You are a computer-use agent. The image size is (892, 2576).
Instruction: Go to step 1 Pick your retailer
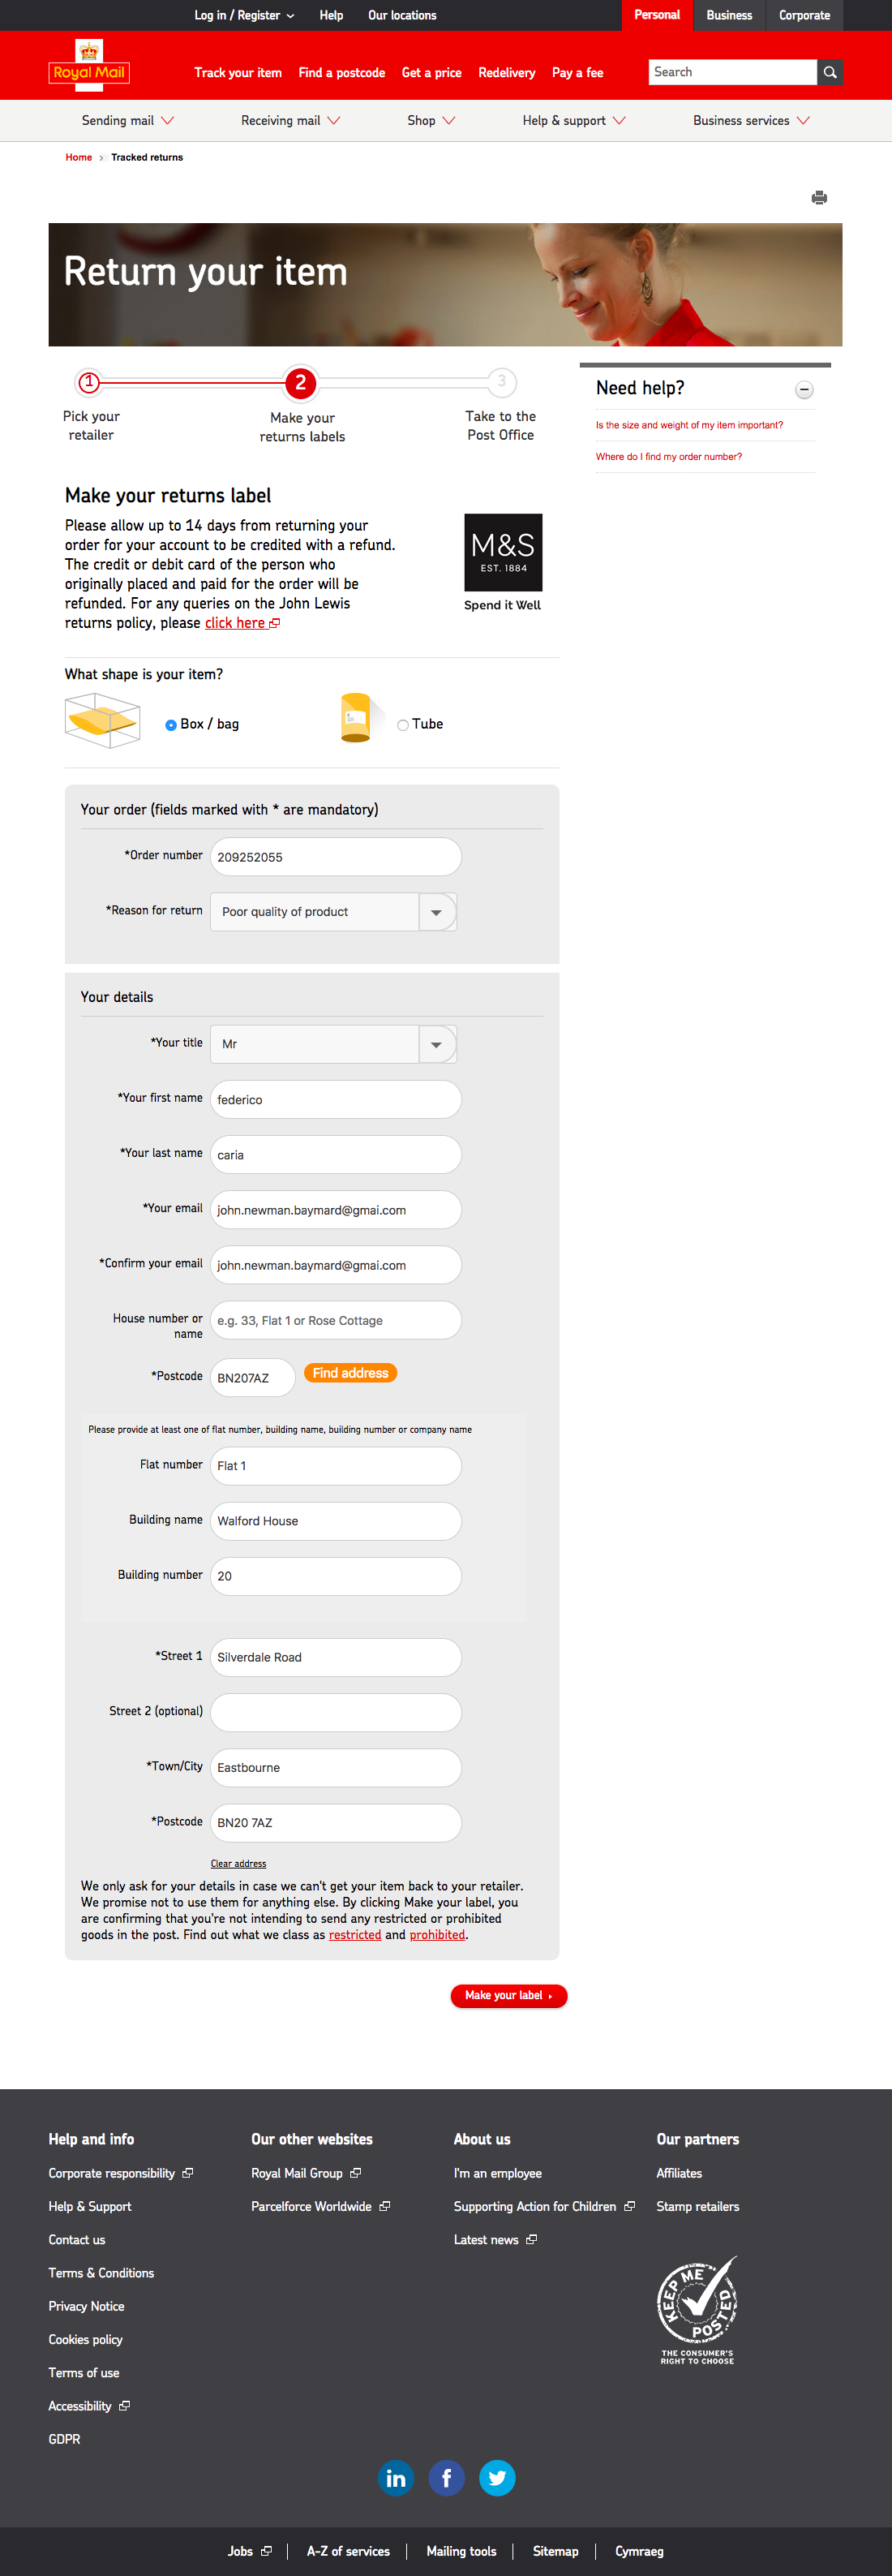(89, 382)
